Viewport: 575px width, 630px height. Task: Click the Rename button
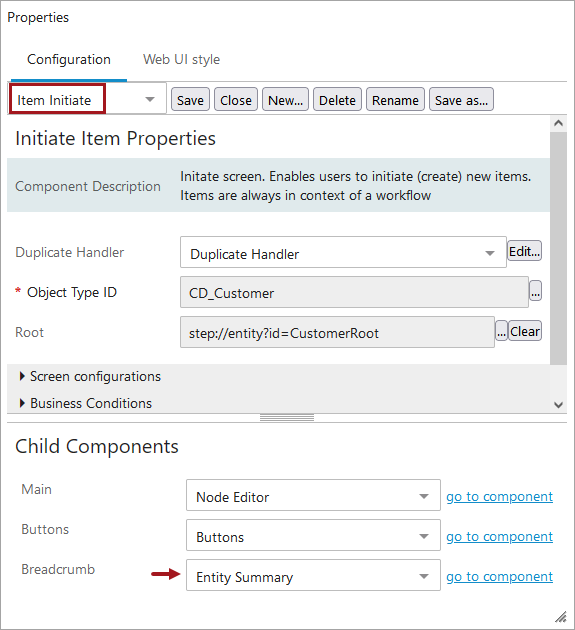click(395, 100)
